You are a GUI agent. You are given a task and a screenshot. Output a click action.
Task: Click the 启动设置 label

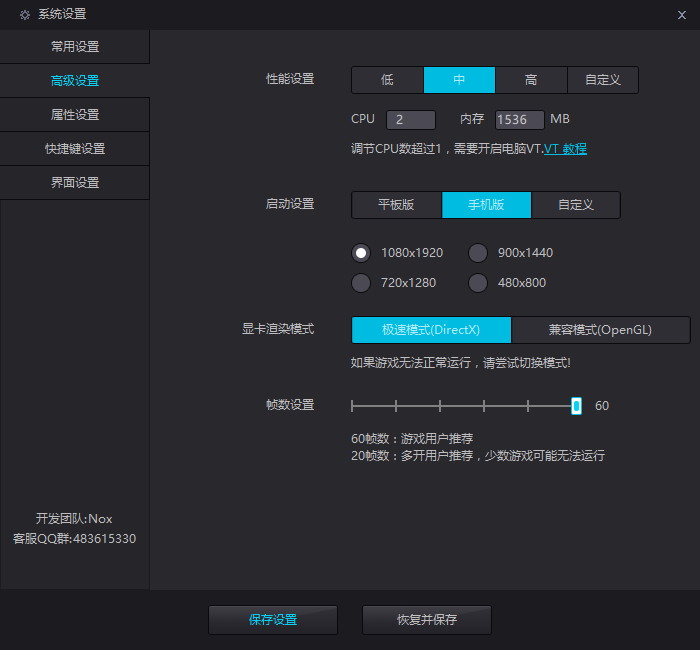tap(290, 204)
